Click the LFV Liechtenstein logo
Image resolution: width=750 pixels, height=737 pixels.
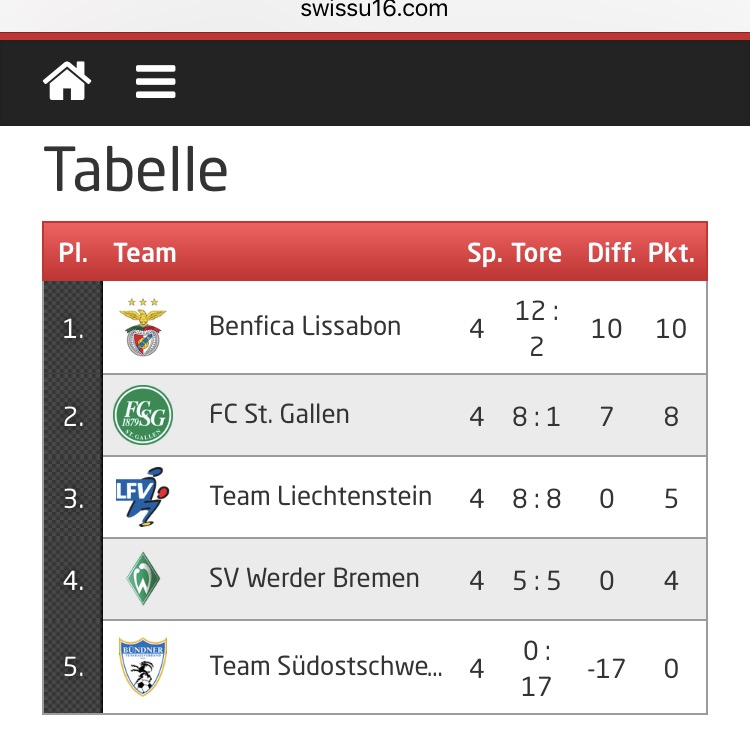143,497
